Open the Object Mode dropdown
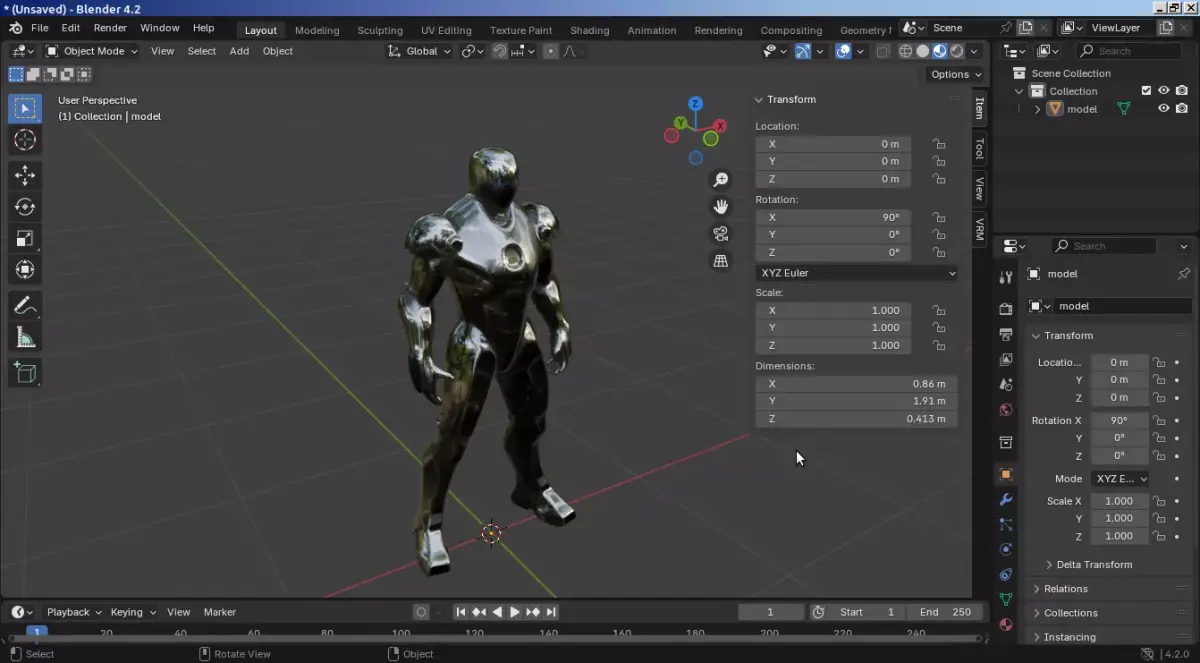The image size is (1200, 663). [x=93, y=51]
